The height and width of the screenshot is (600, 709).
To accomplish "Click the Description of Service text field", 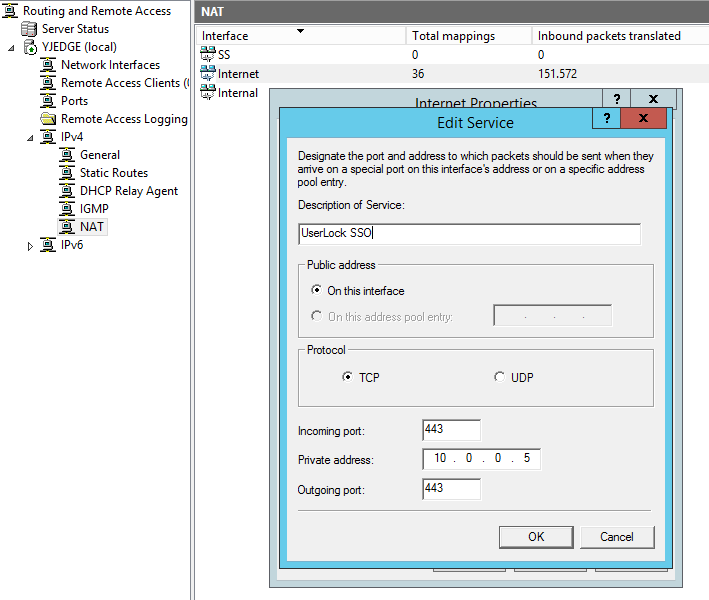I will pyautogui.click(x=469, y=233).
